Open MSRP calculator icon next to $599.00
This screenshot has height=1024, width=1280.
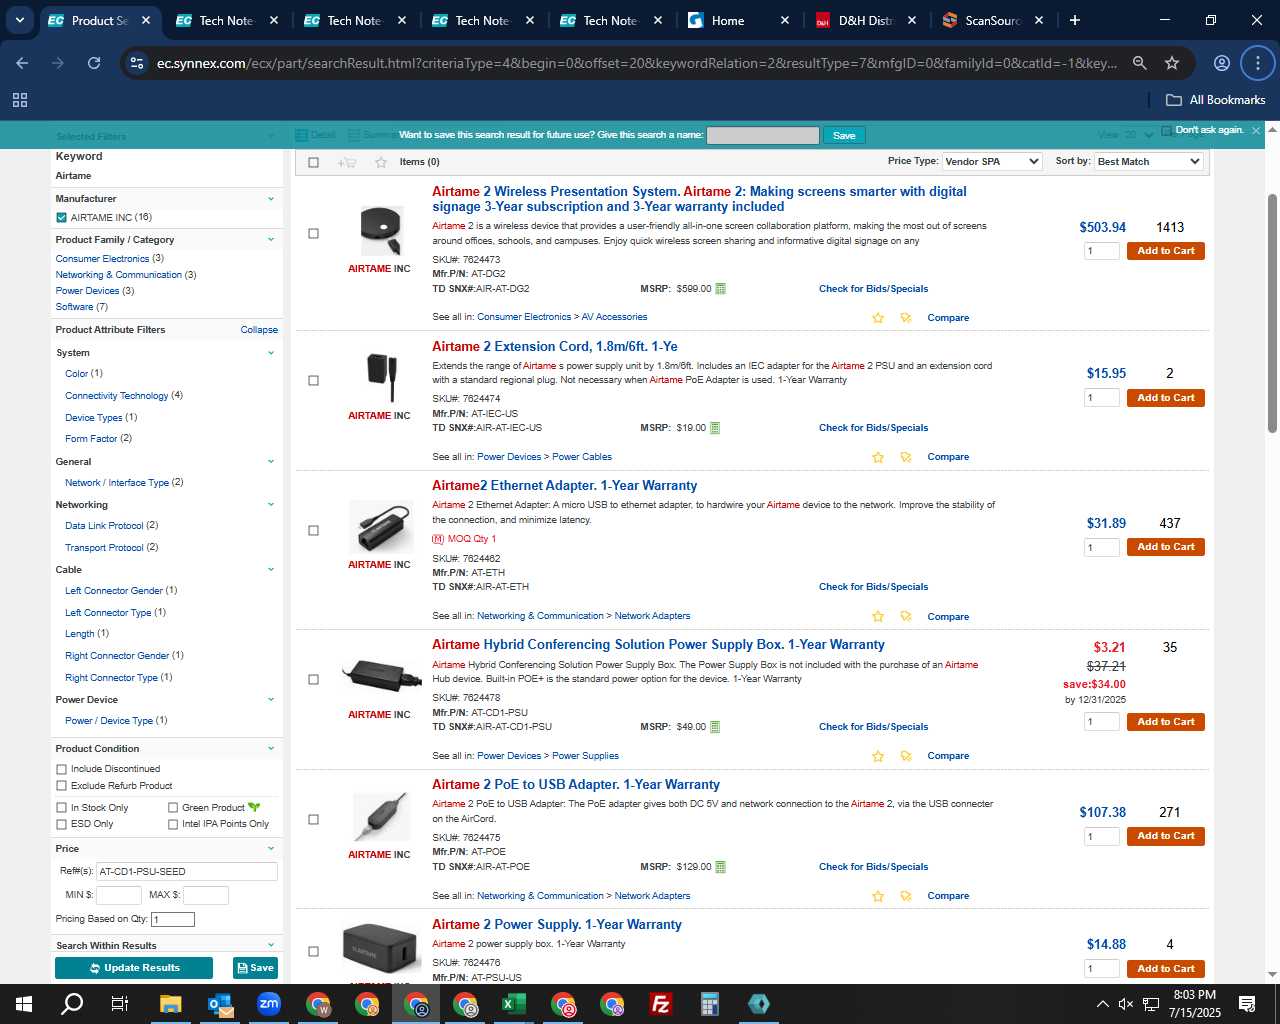720,289
